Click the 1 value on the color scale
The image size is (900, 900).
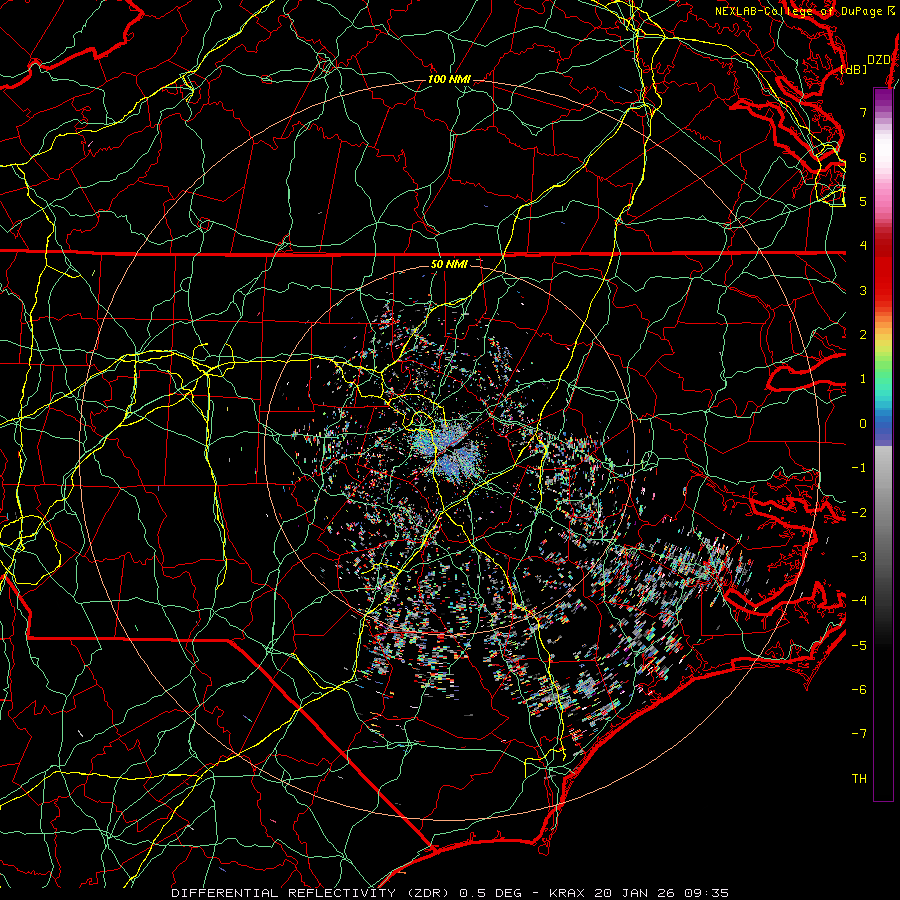click(863, 379)
